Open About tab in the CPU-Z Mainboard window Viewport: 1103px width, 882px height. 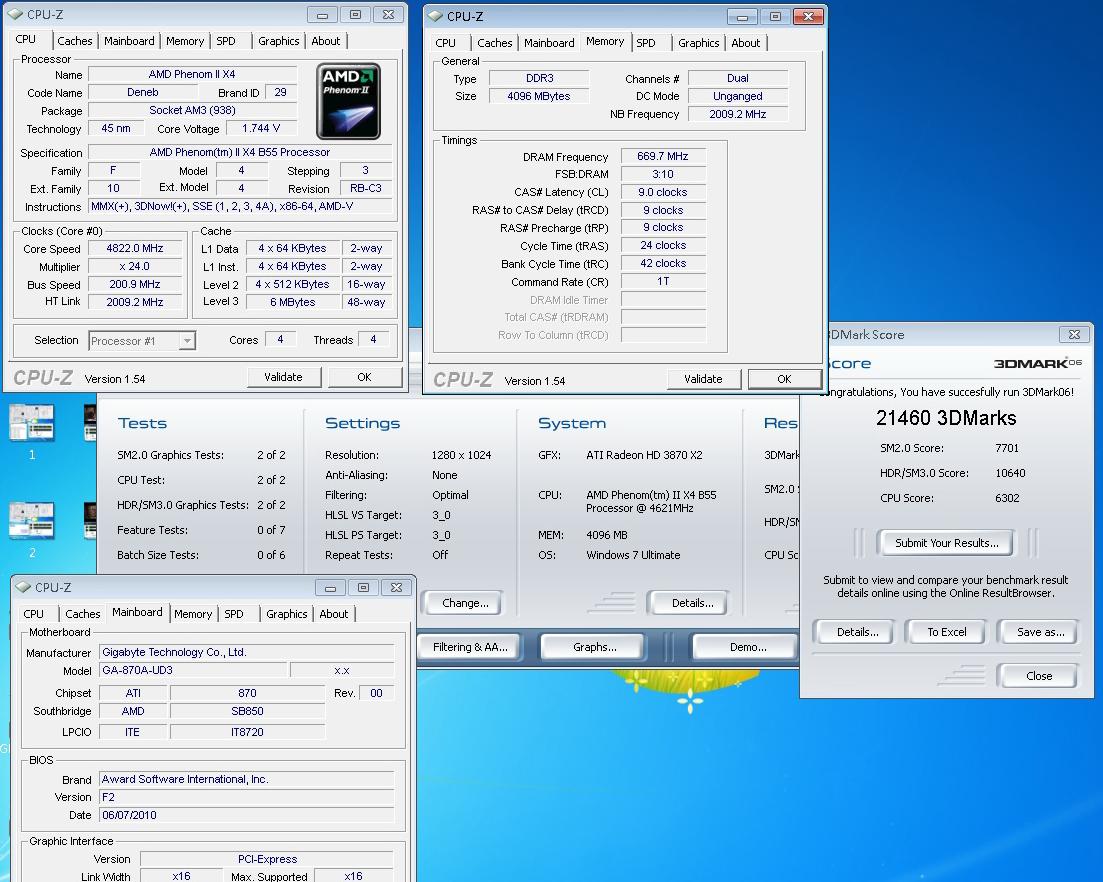tap(333, 614)
